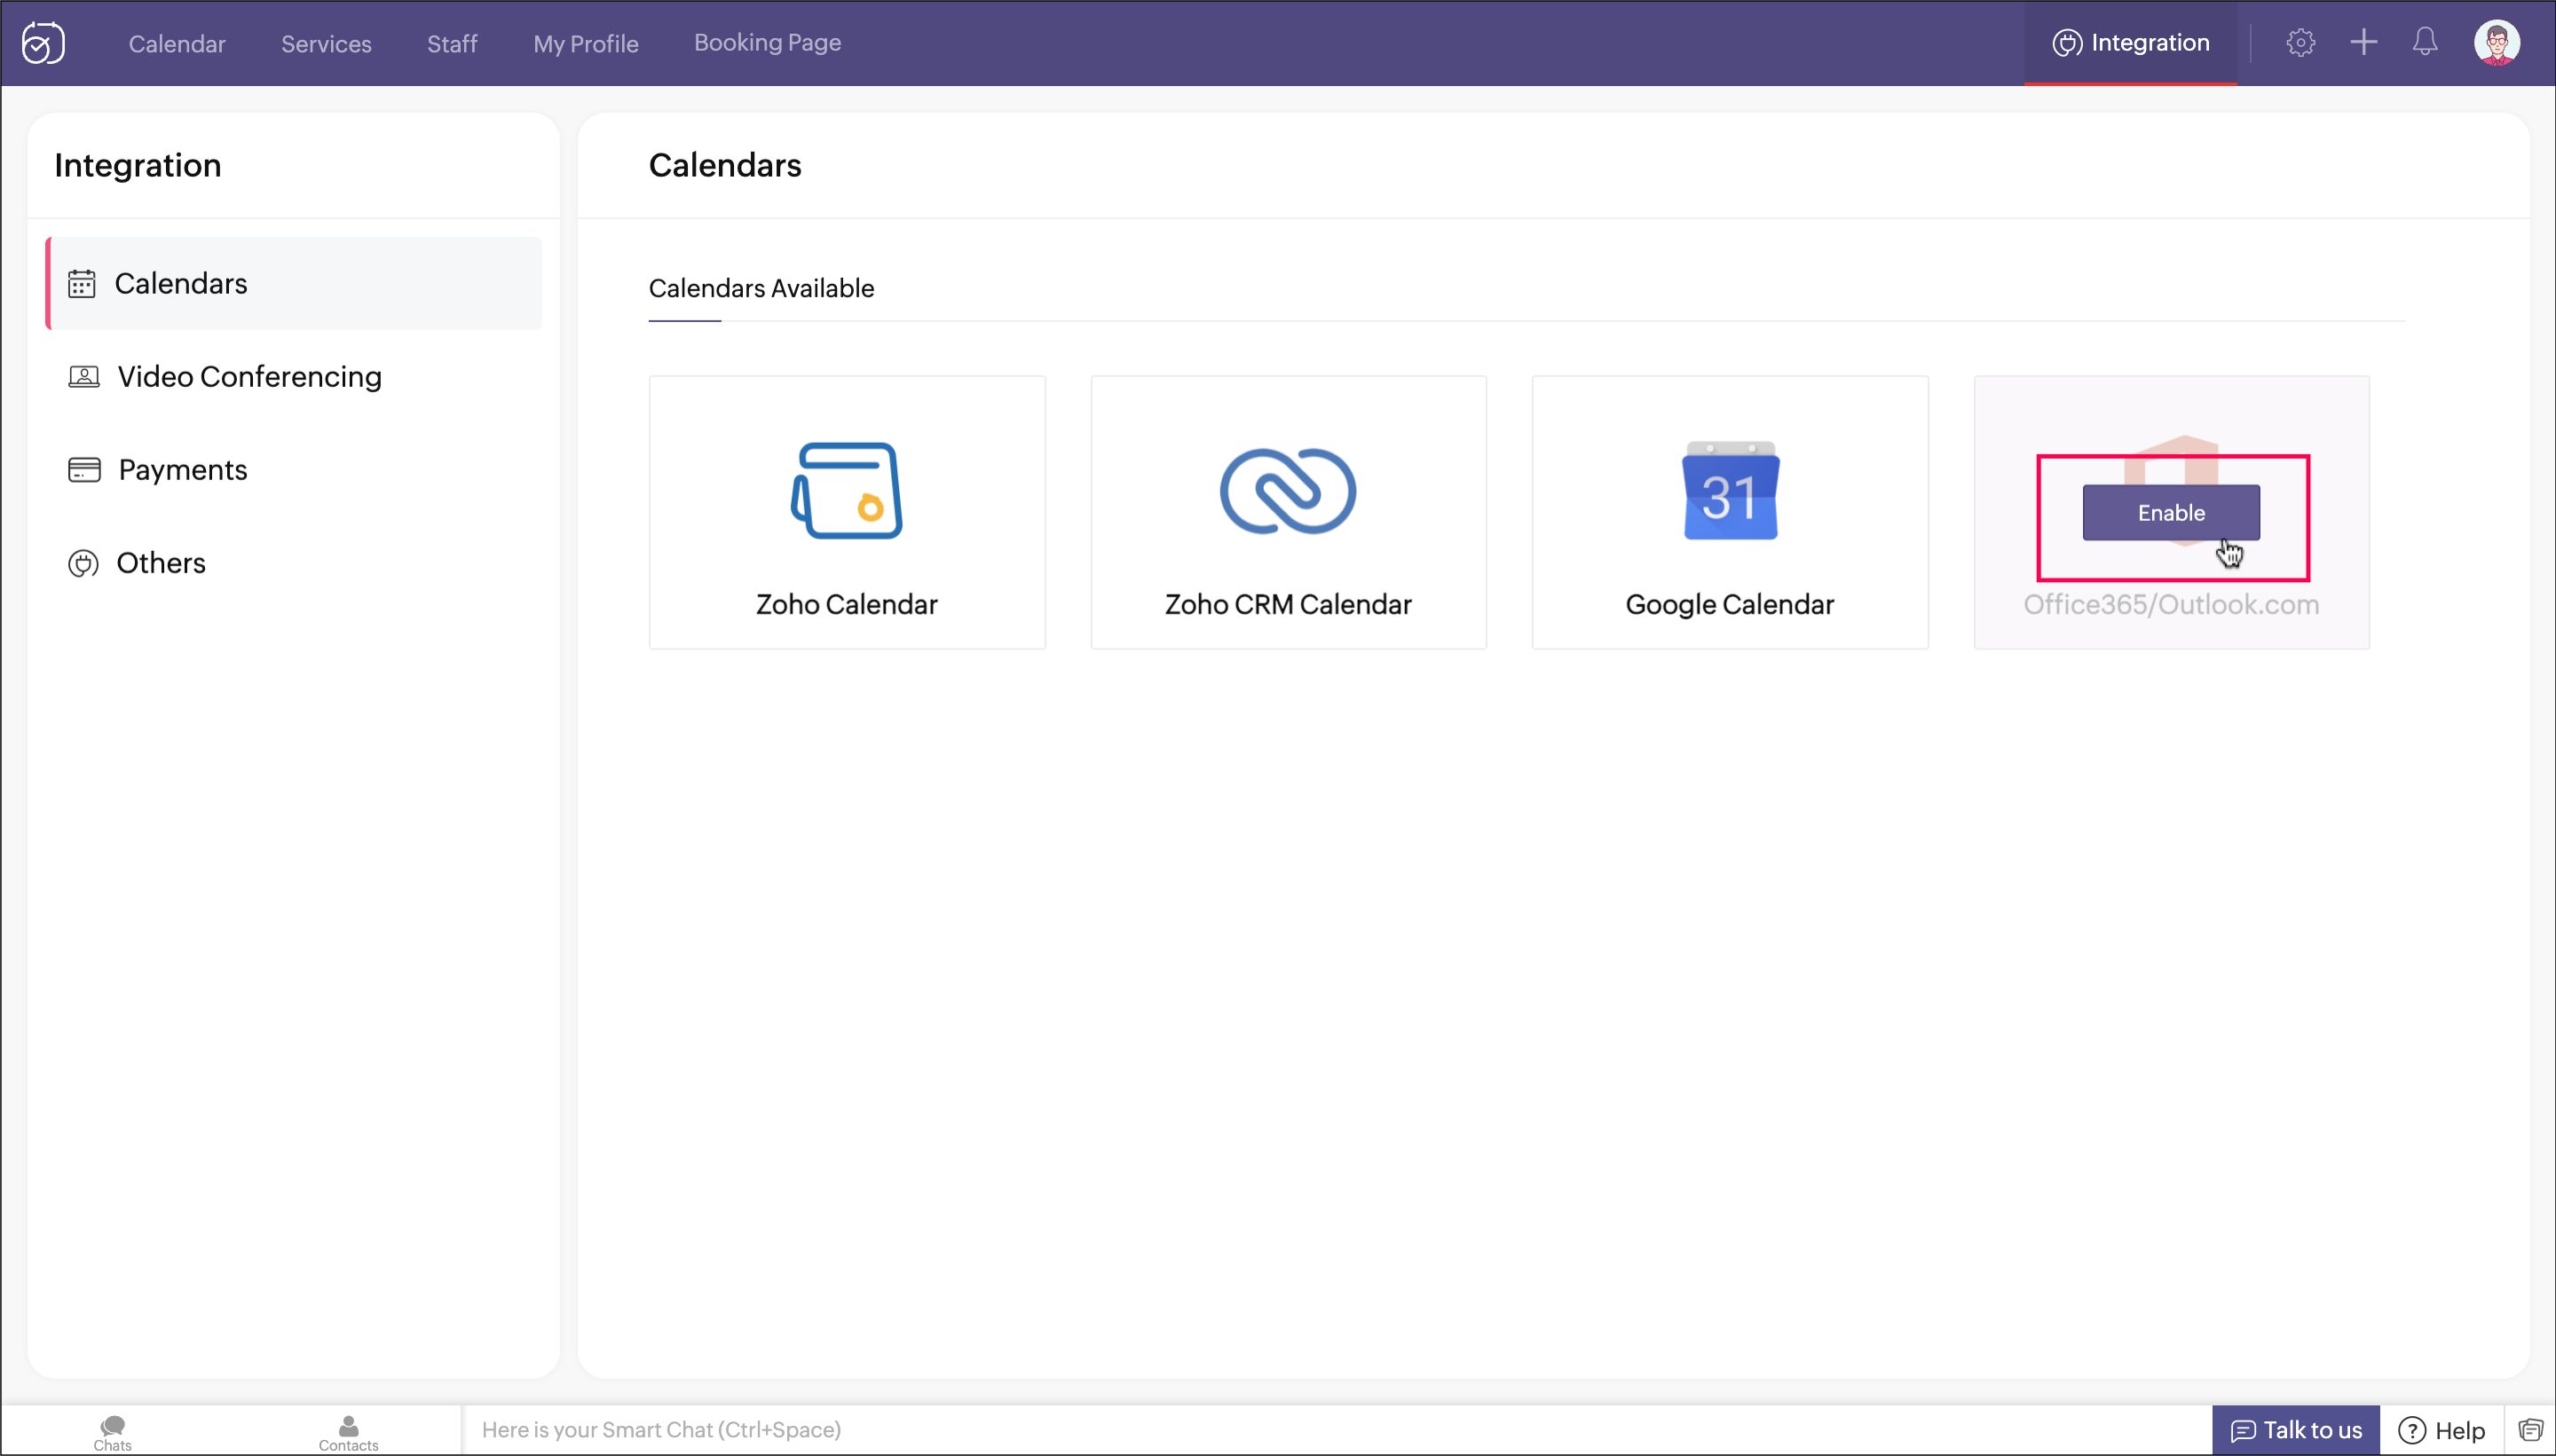Open the Booking Page menu
Image resolution: width=2556 pixels, height=1456 pixels.
767,43
